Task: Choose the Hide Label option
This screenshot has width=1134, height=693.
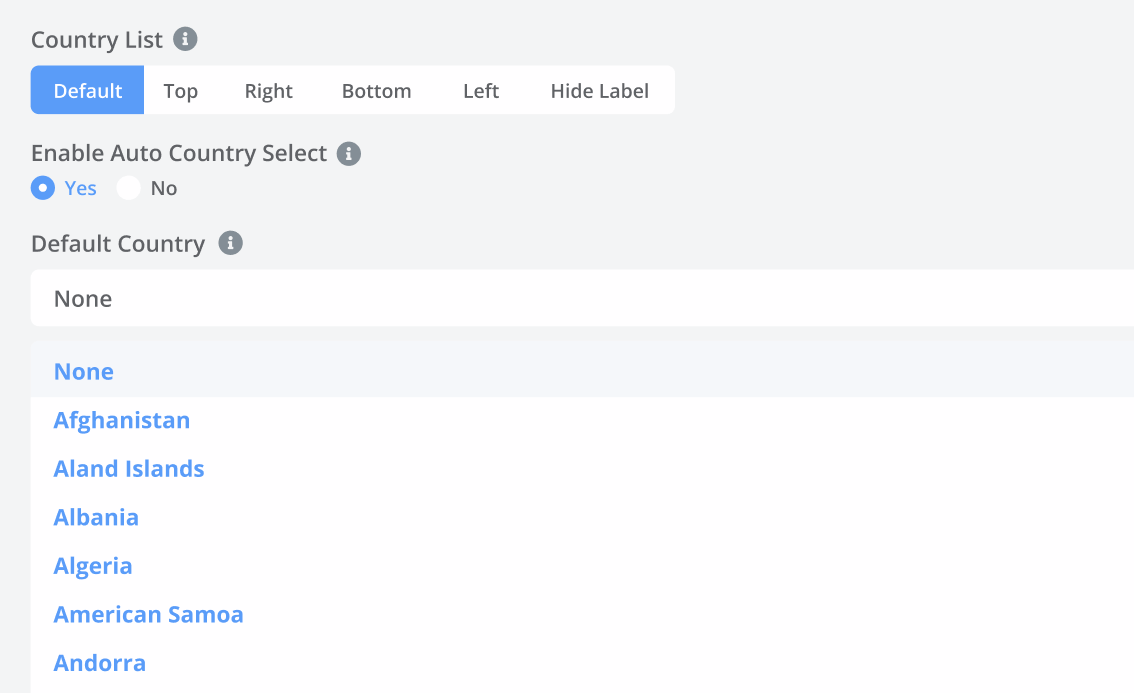Action: pyautogui.click(x=599, y=91)
